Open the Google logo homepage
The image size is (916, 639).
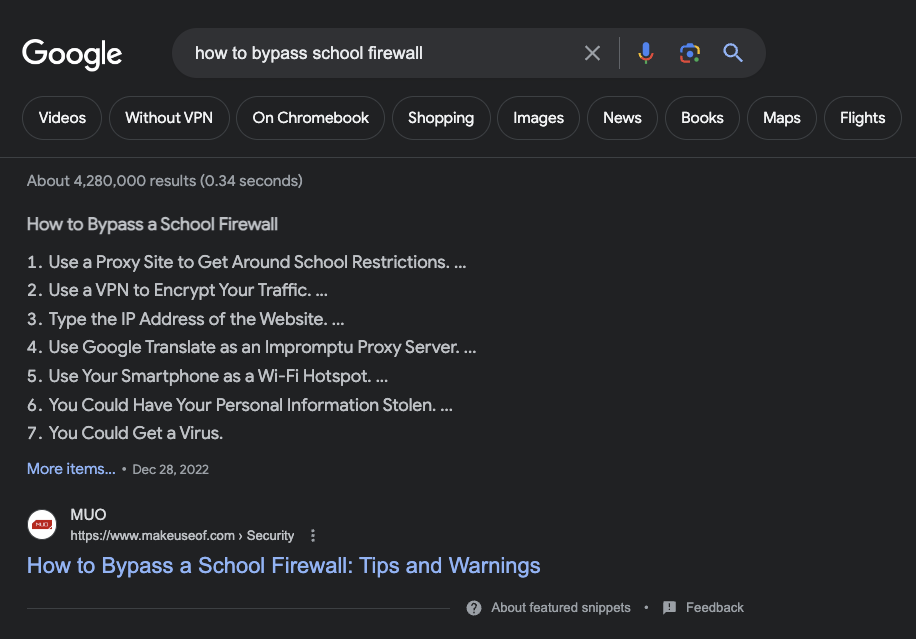click(72, 54)
